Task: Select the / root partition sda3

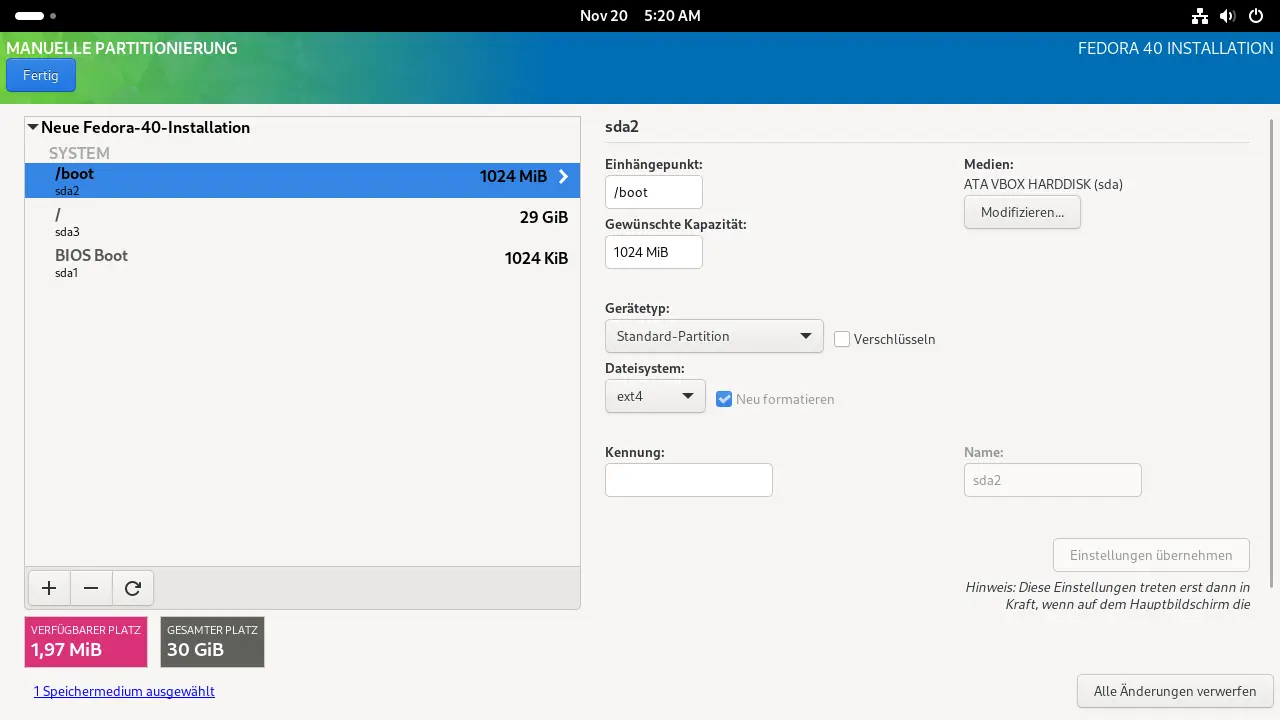Action: tap(301, 222)
